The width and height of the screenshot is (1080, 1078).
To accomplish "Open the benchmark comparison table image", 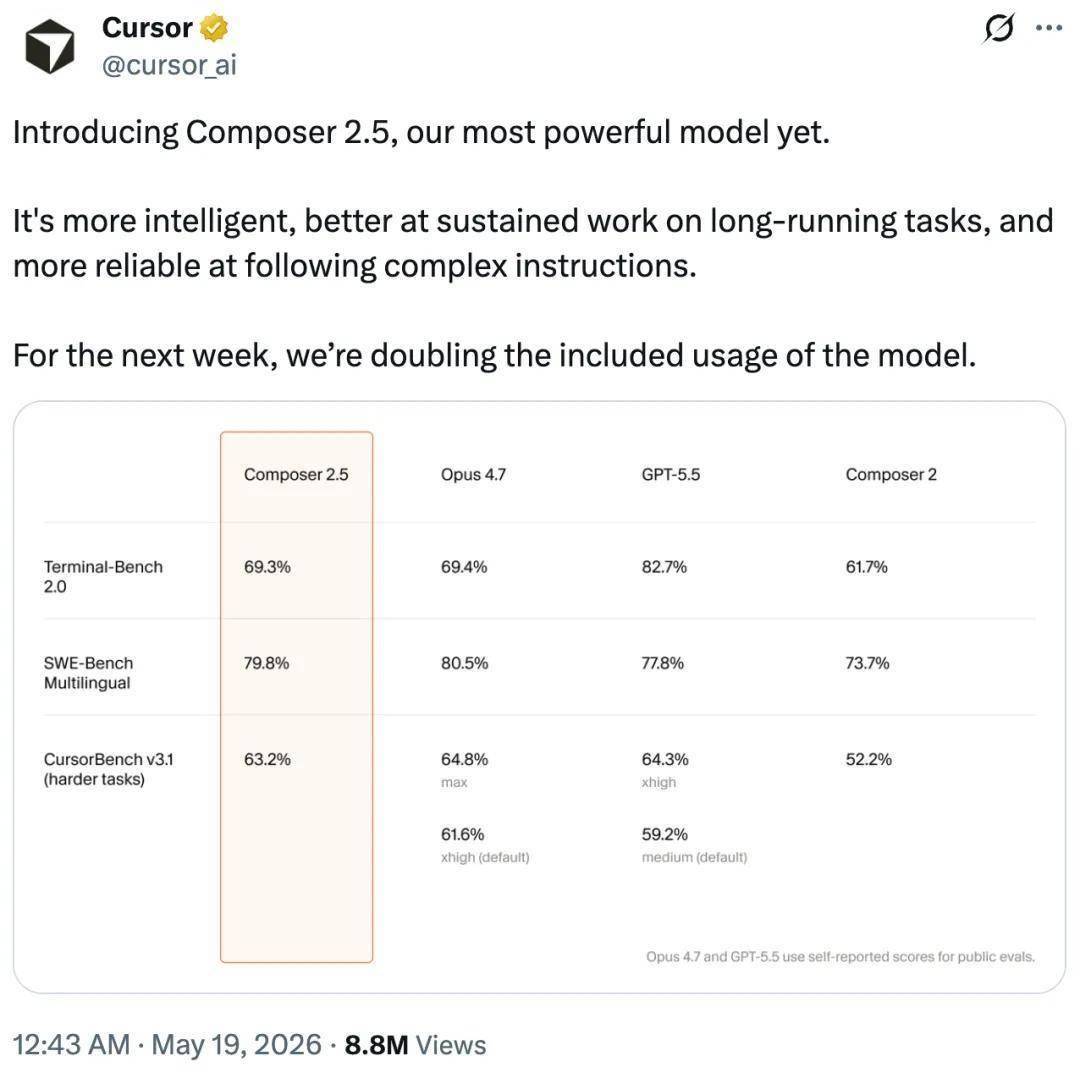I will click(x=539, y=696).
